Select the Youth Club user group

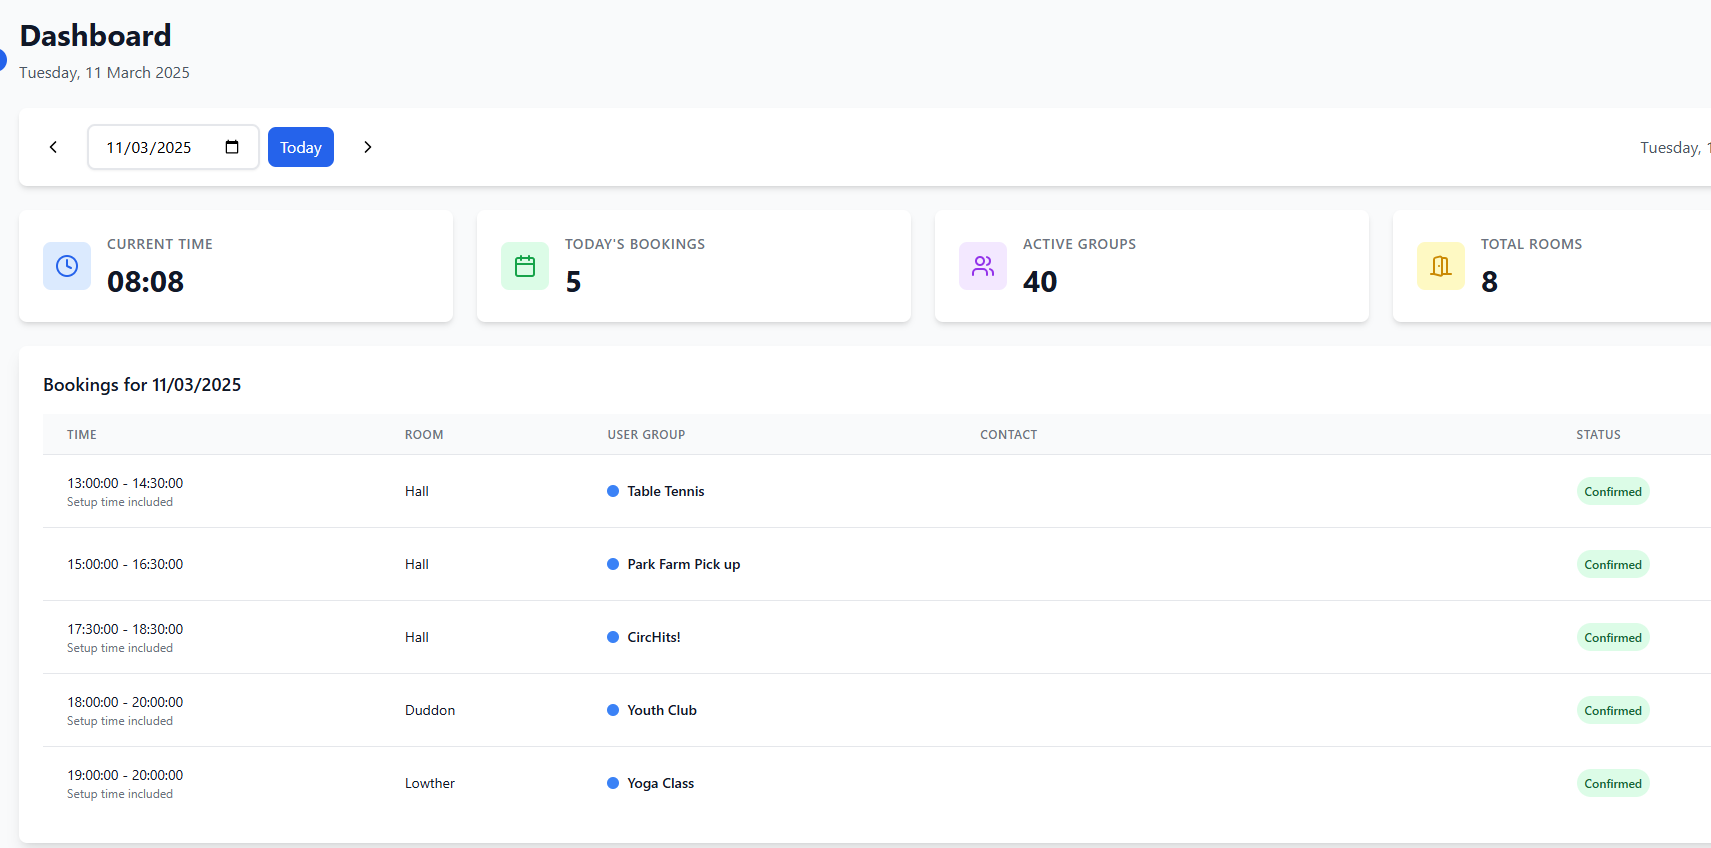662,710
